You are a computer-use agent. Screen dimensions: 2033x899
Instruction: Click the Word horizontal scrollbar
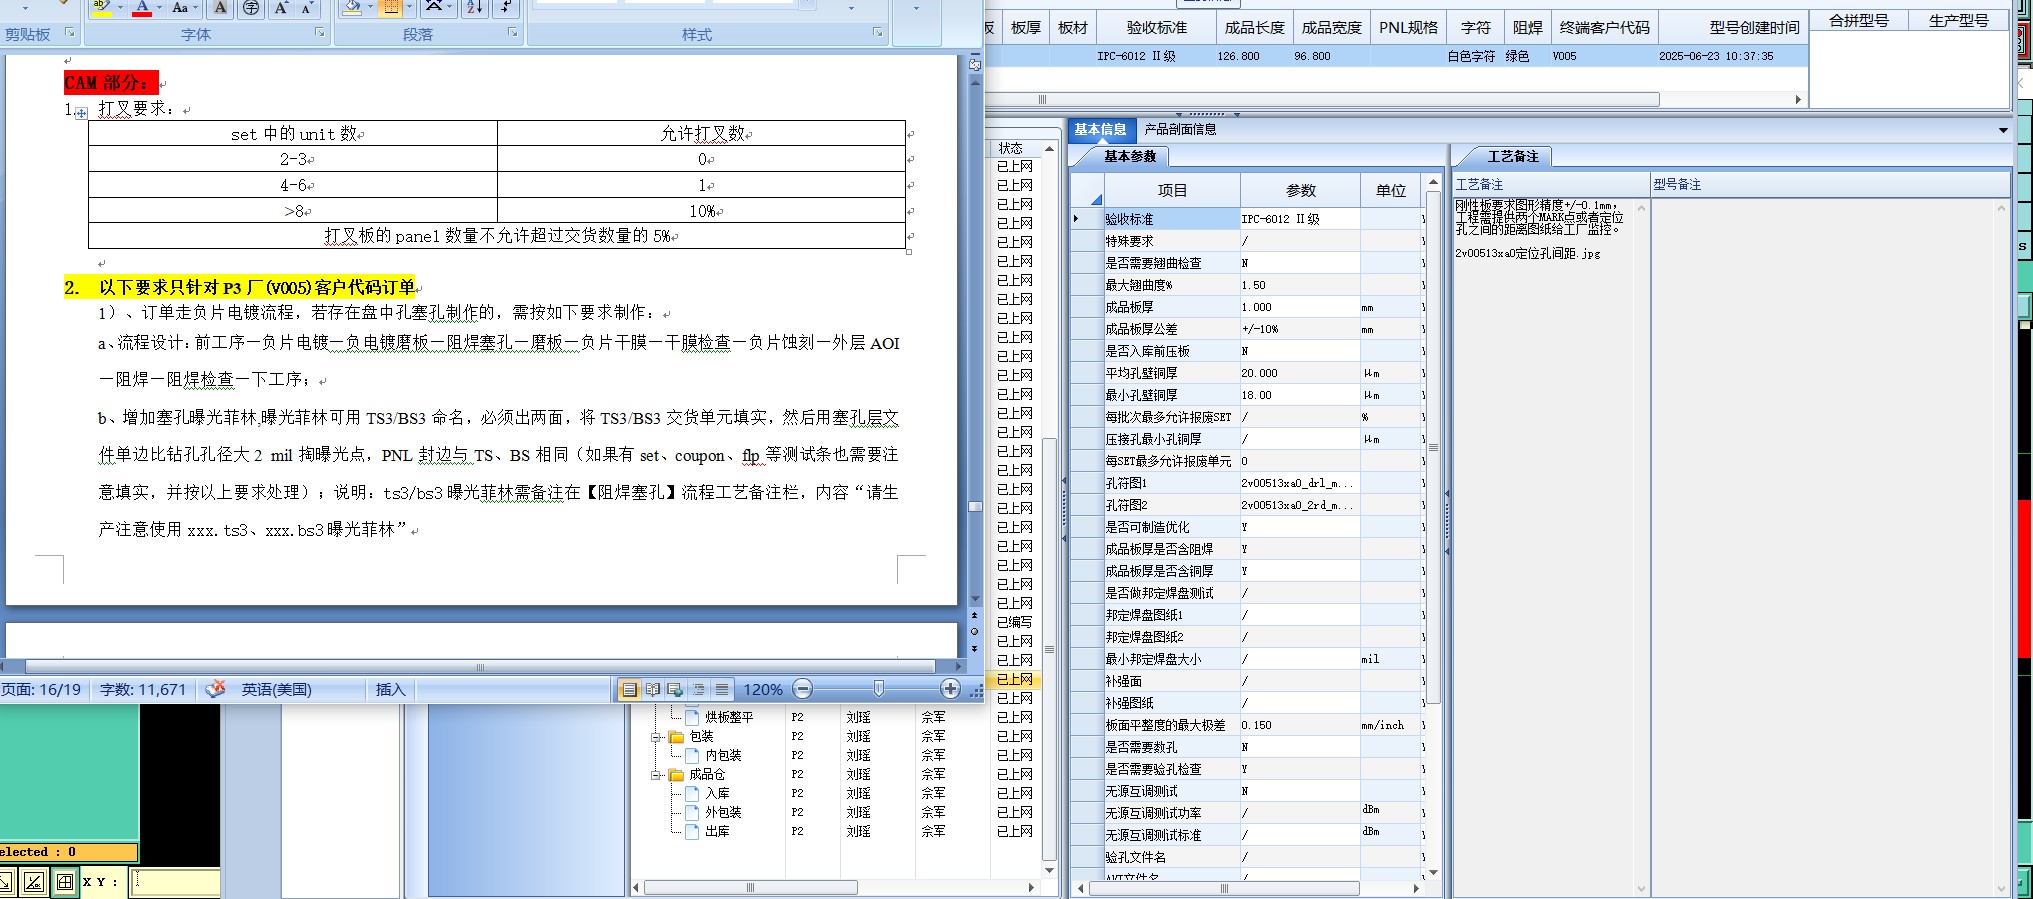coord(480,666)
